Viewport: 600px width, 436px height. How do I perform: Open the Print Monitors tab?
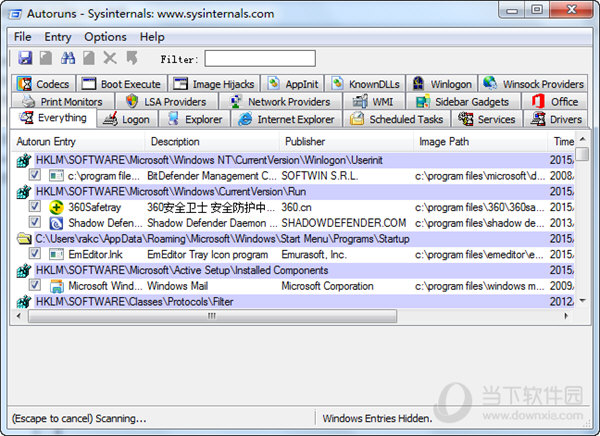62,101
